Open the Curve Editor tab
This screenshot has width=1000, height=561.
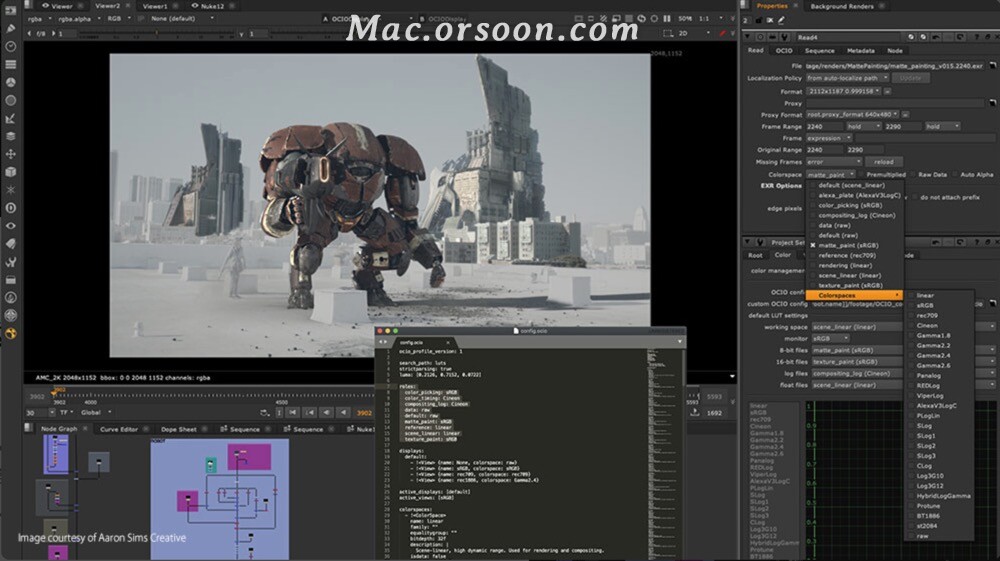pos(119,429)
